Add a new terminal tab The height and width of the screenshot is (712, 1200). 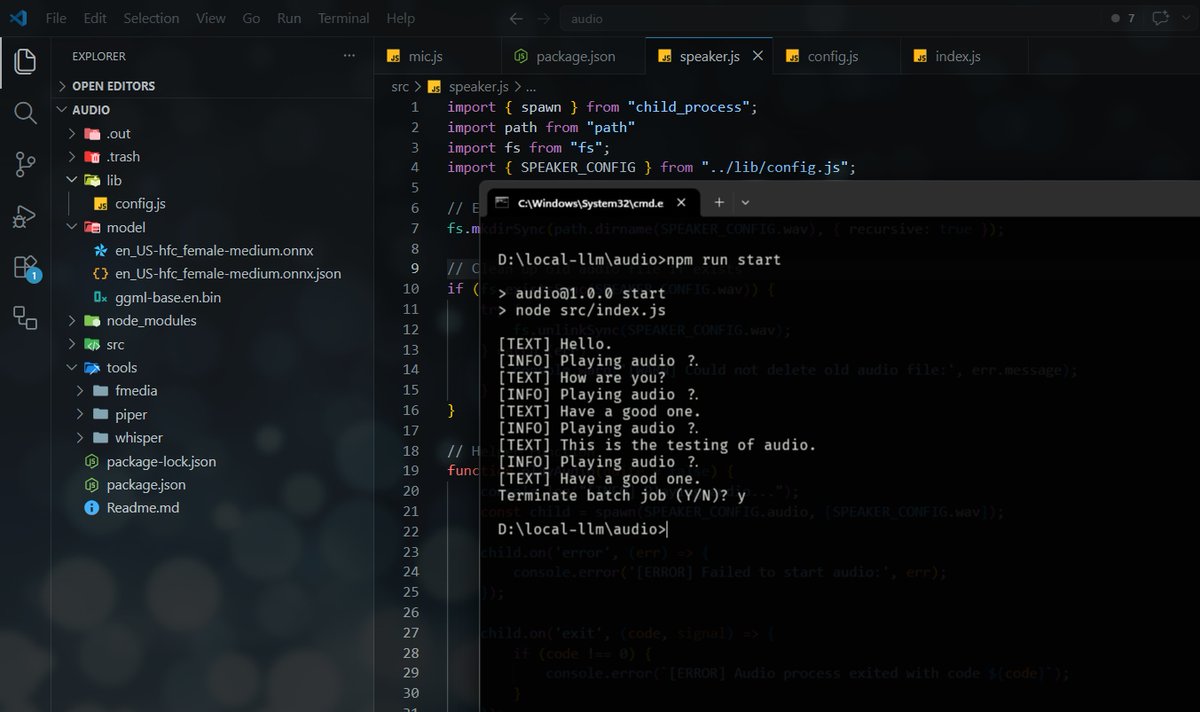coord(718,202)
